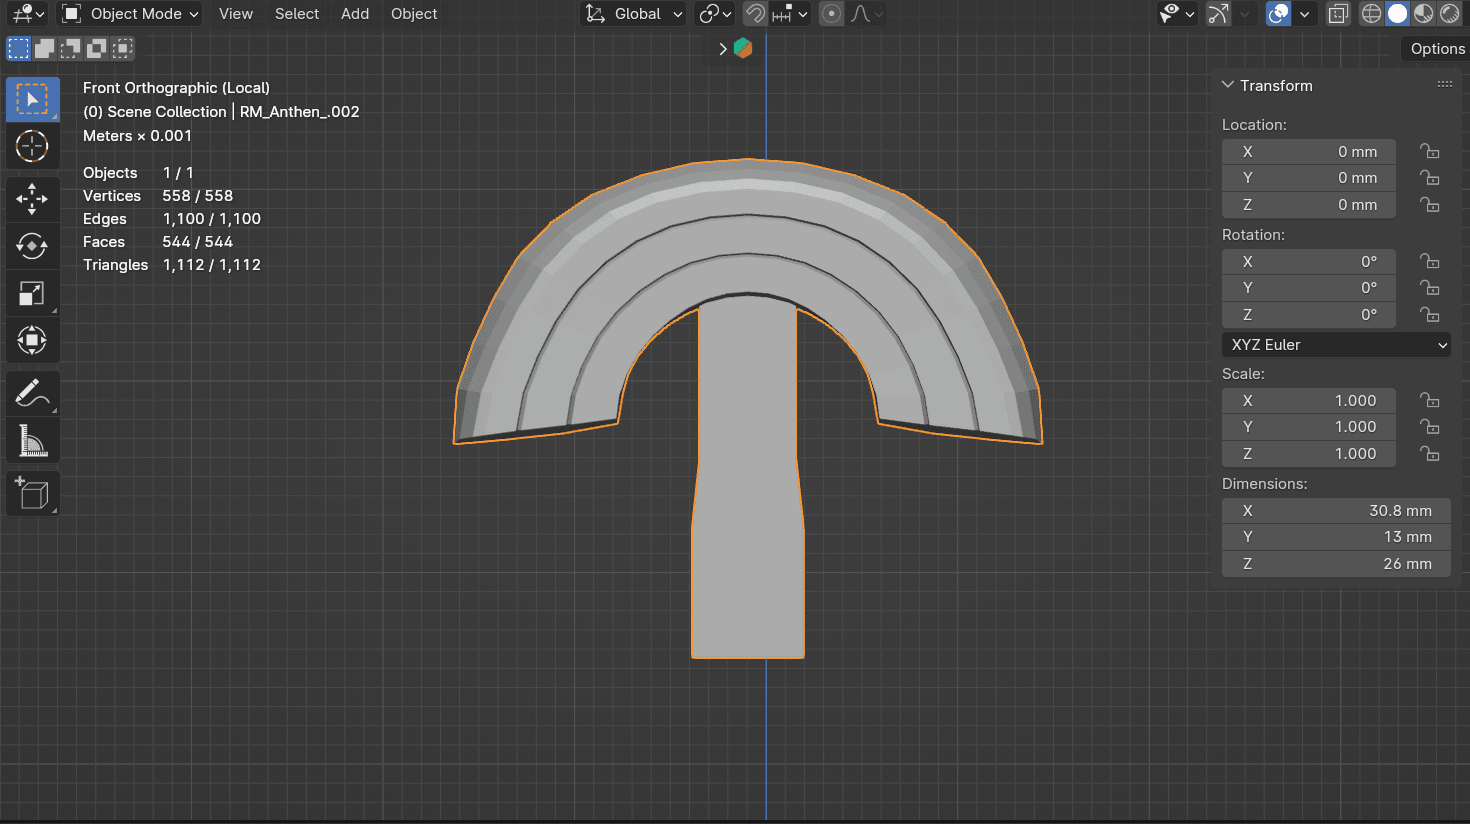Collapse the Transform panel
1470x824 pixels.
1228,85
